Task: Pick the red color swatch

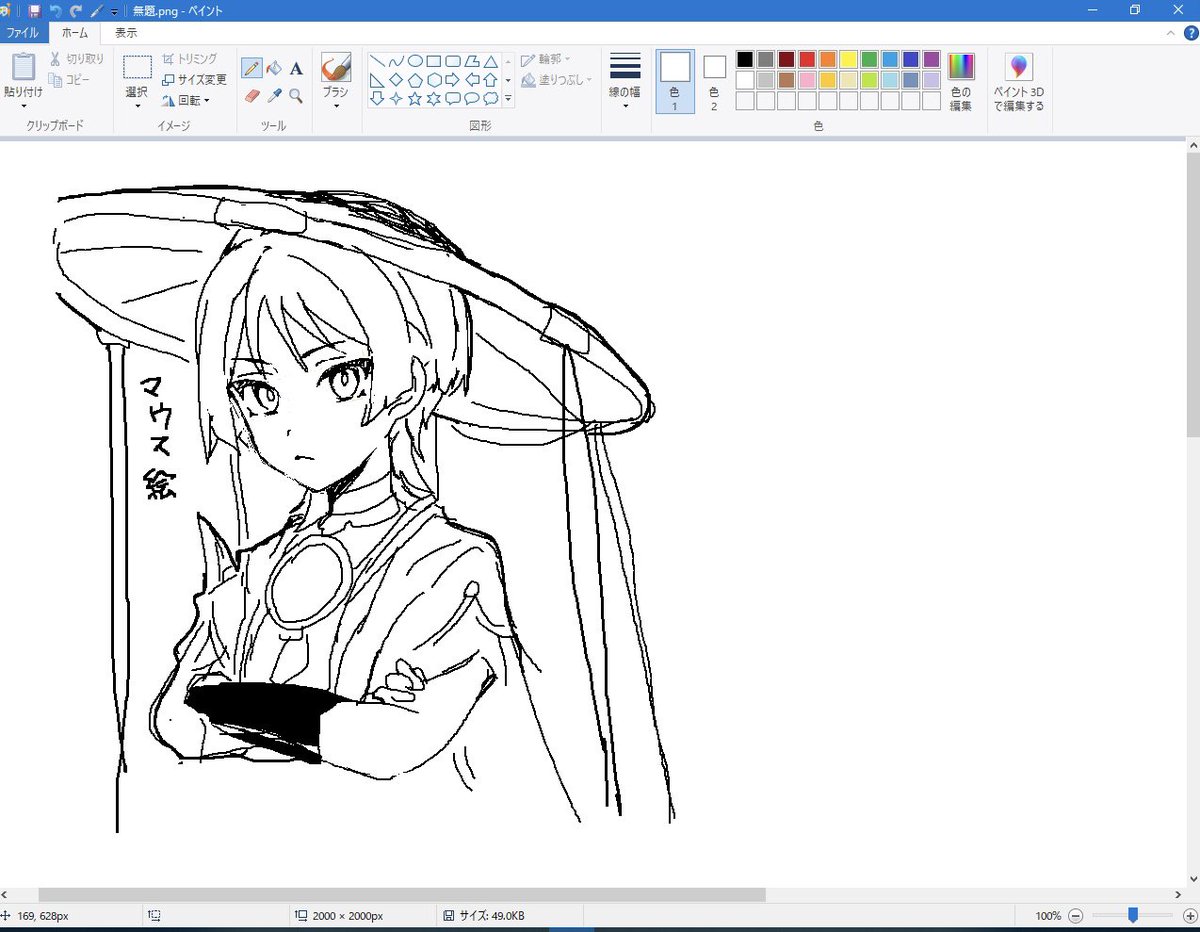Action: pyautogui.click(x=807, y=60)
